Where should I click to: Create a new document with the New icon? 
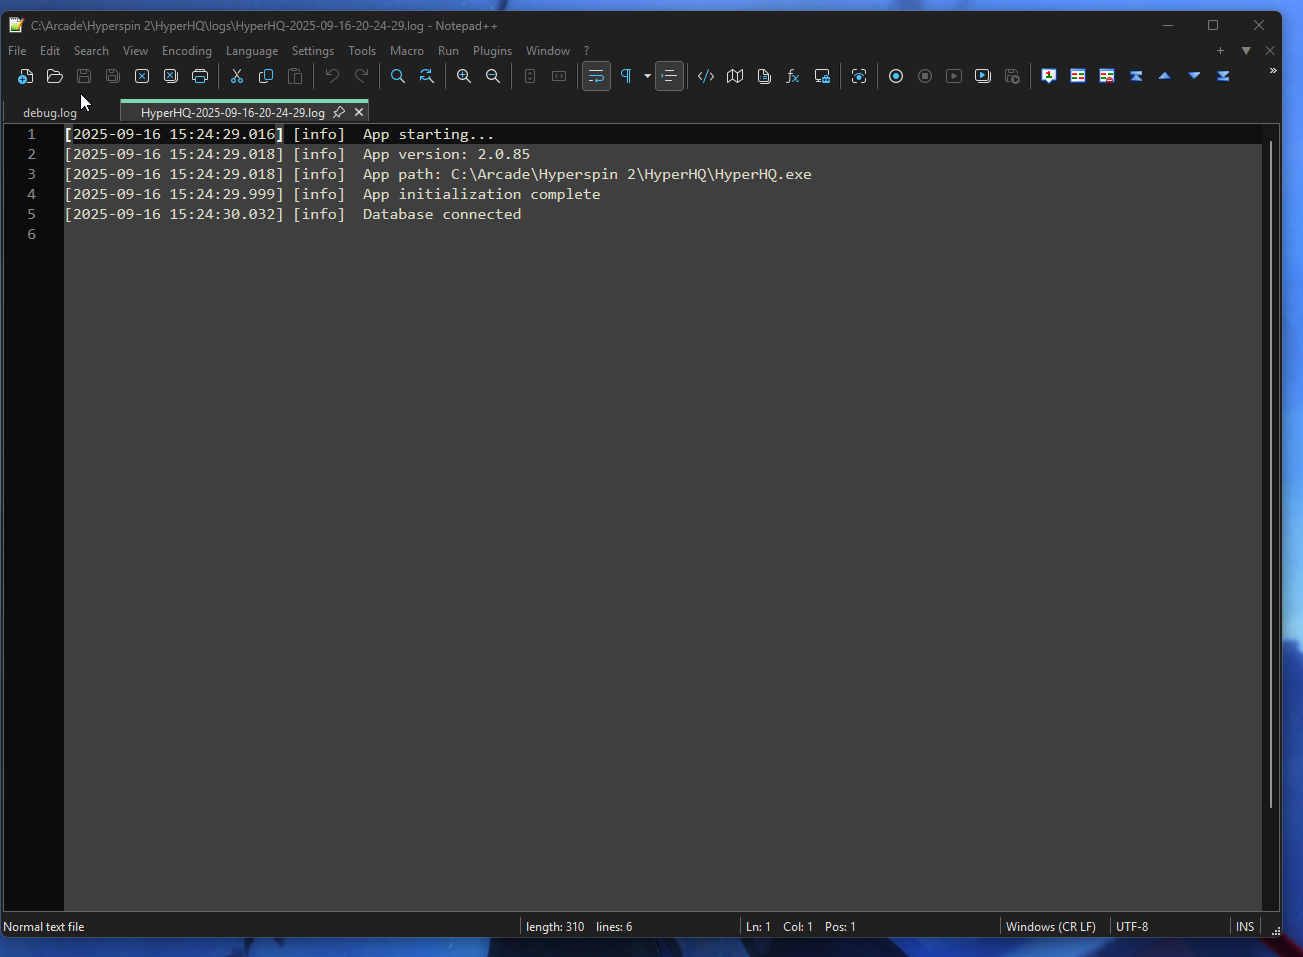(26, 76)
